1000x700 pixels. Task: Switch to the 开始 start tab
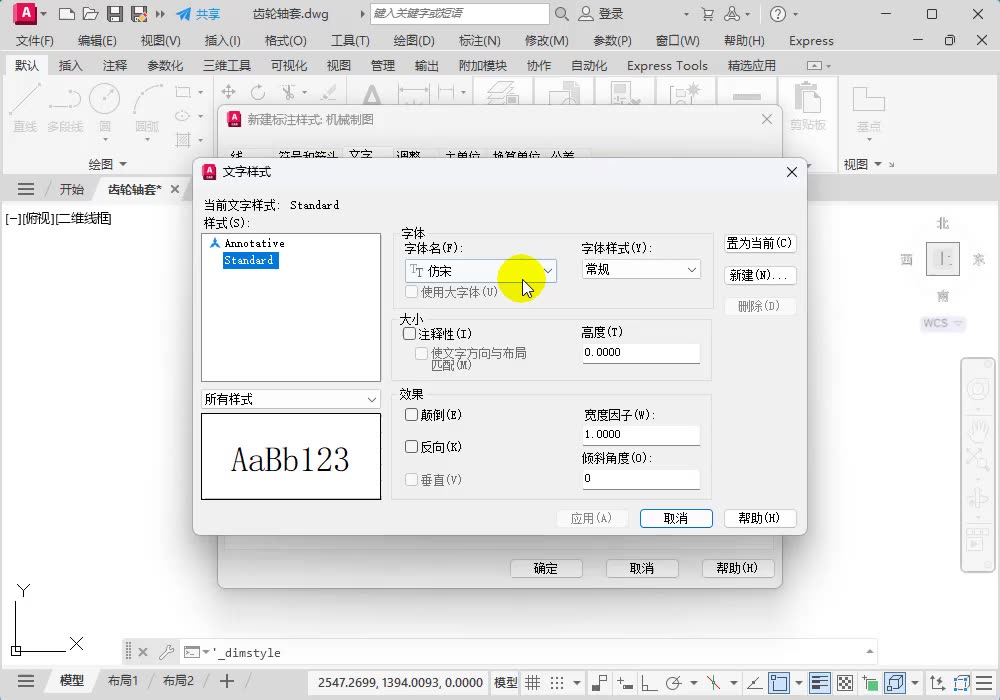[x=71, y=189]
